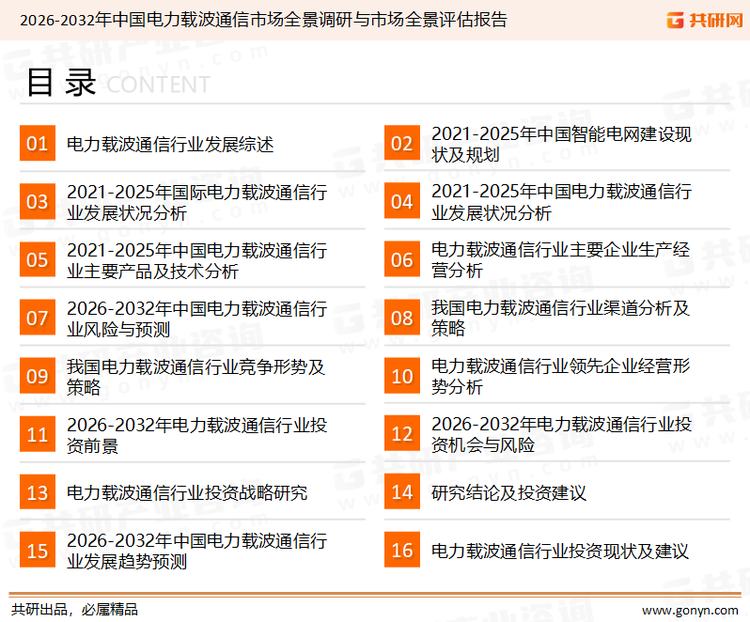This screenshot has width=750, height=622.
Task: Select the orange 01 chapter number box
Action: 37,143
